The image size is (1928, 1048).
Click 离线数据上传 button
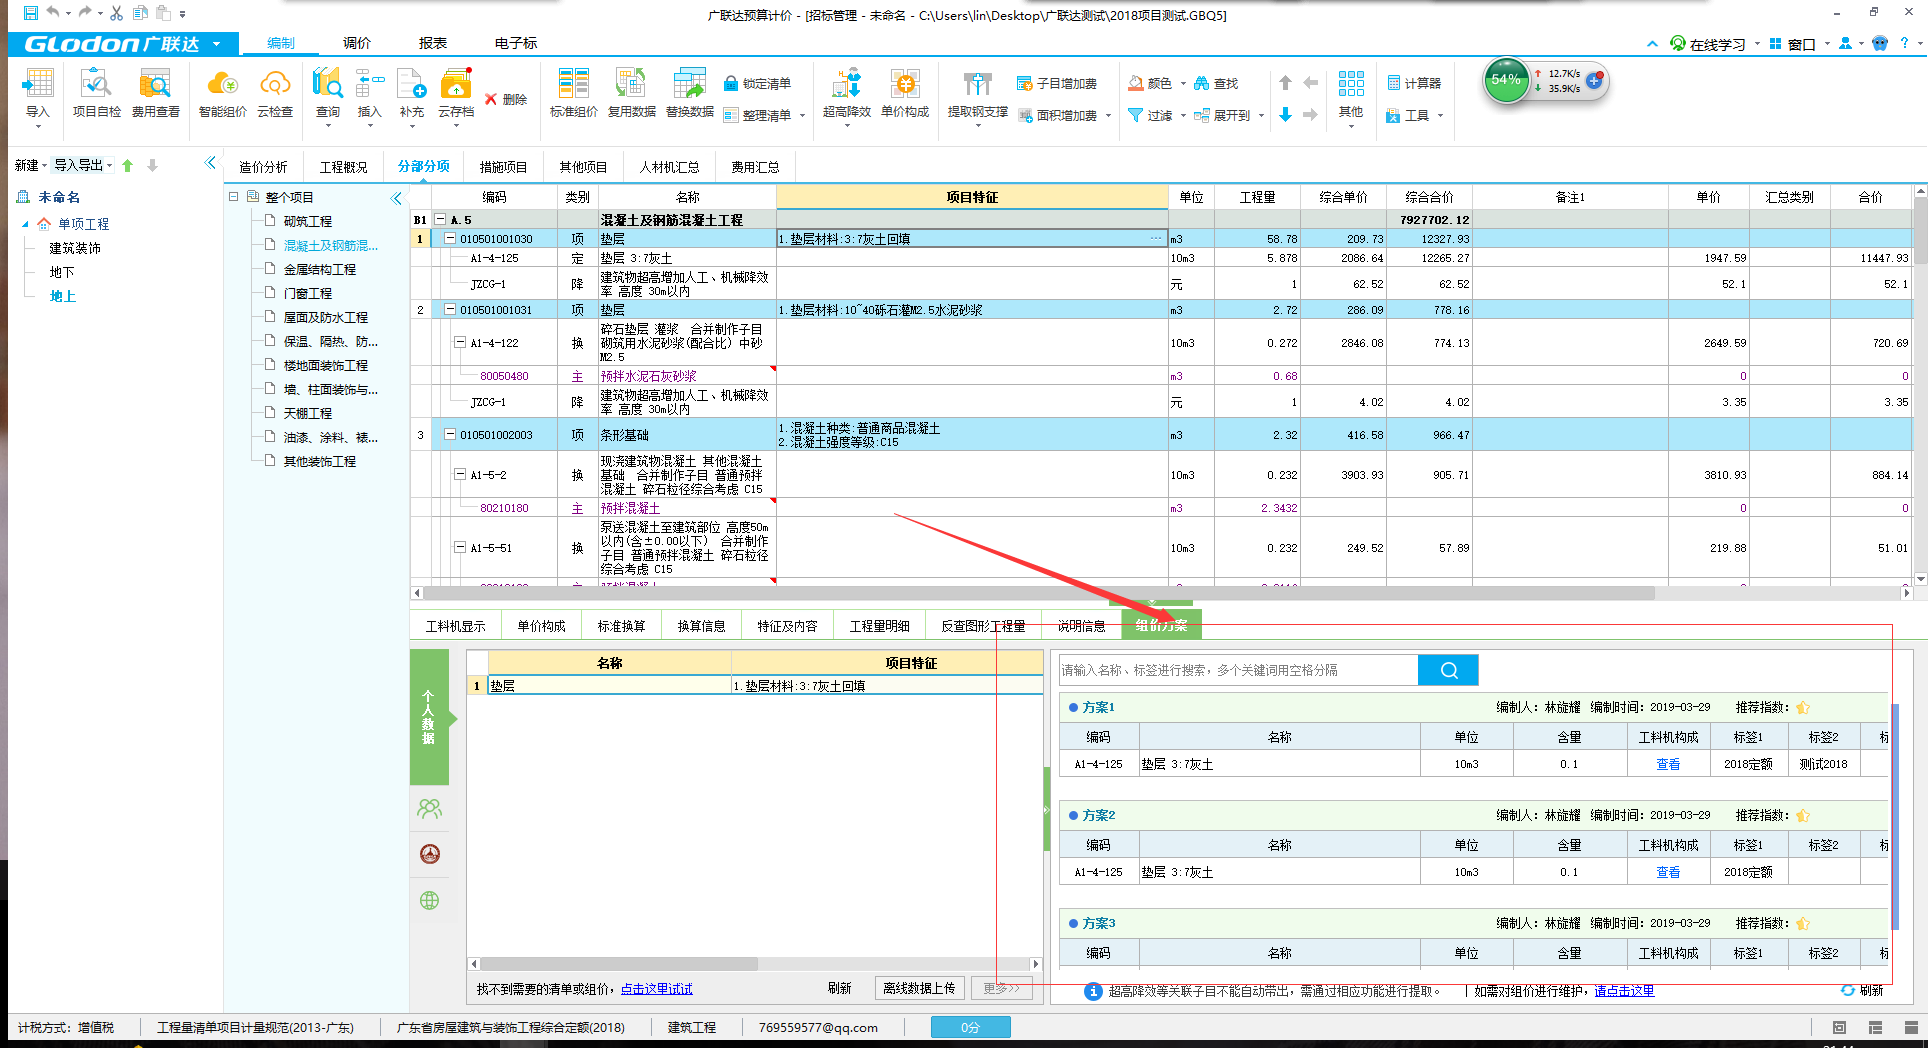tap(919, 988)
